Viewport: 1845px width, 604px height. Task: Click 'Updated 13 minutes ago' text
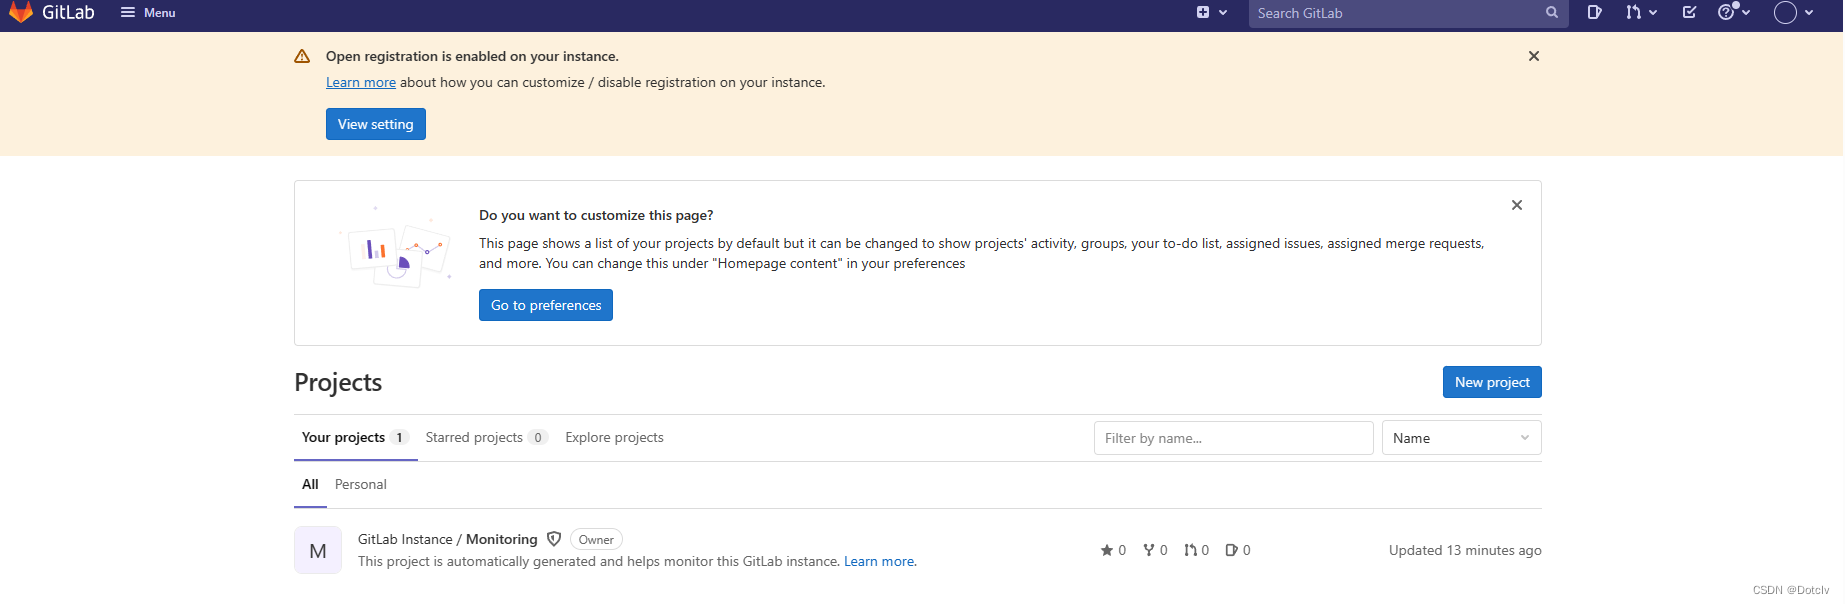coord(1465,550)
